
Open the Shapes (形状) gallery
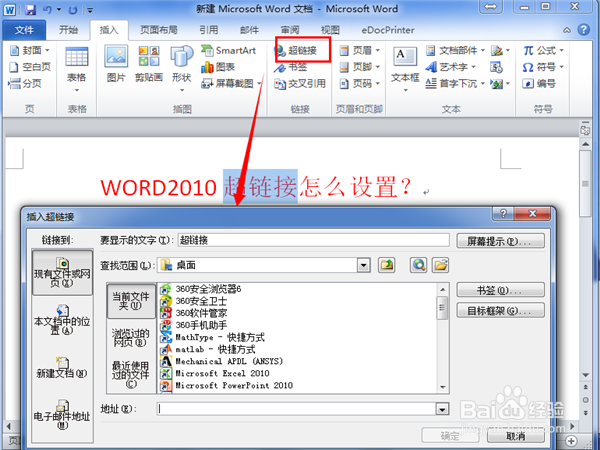[x=181, y=69]
